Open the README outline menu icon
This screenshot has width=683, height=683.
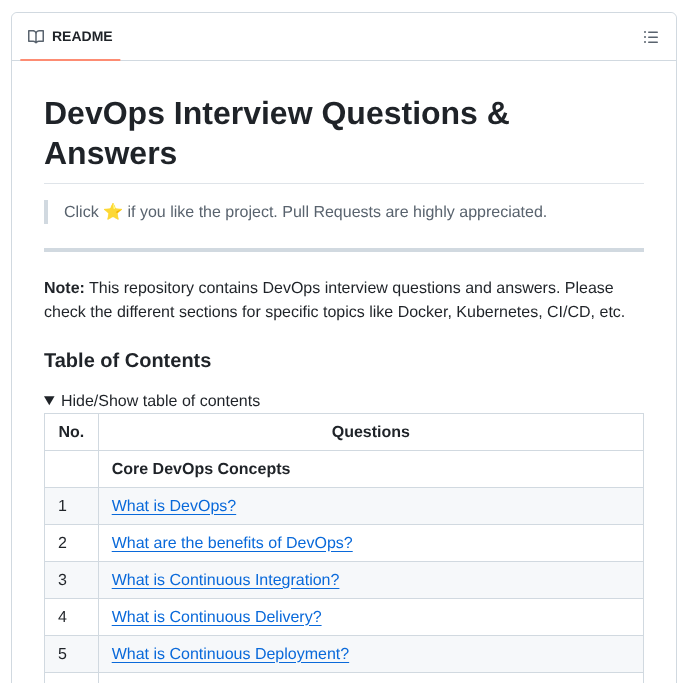pos(650,37)
